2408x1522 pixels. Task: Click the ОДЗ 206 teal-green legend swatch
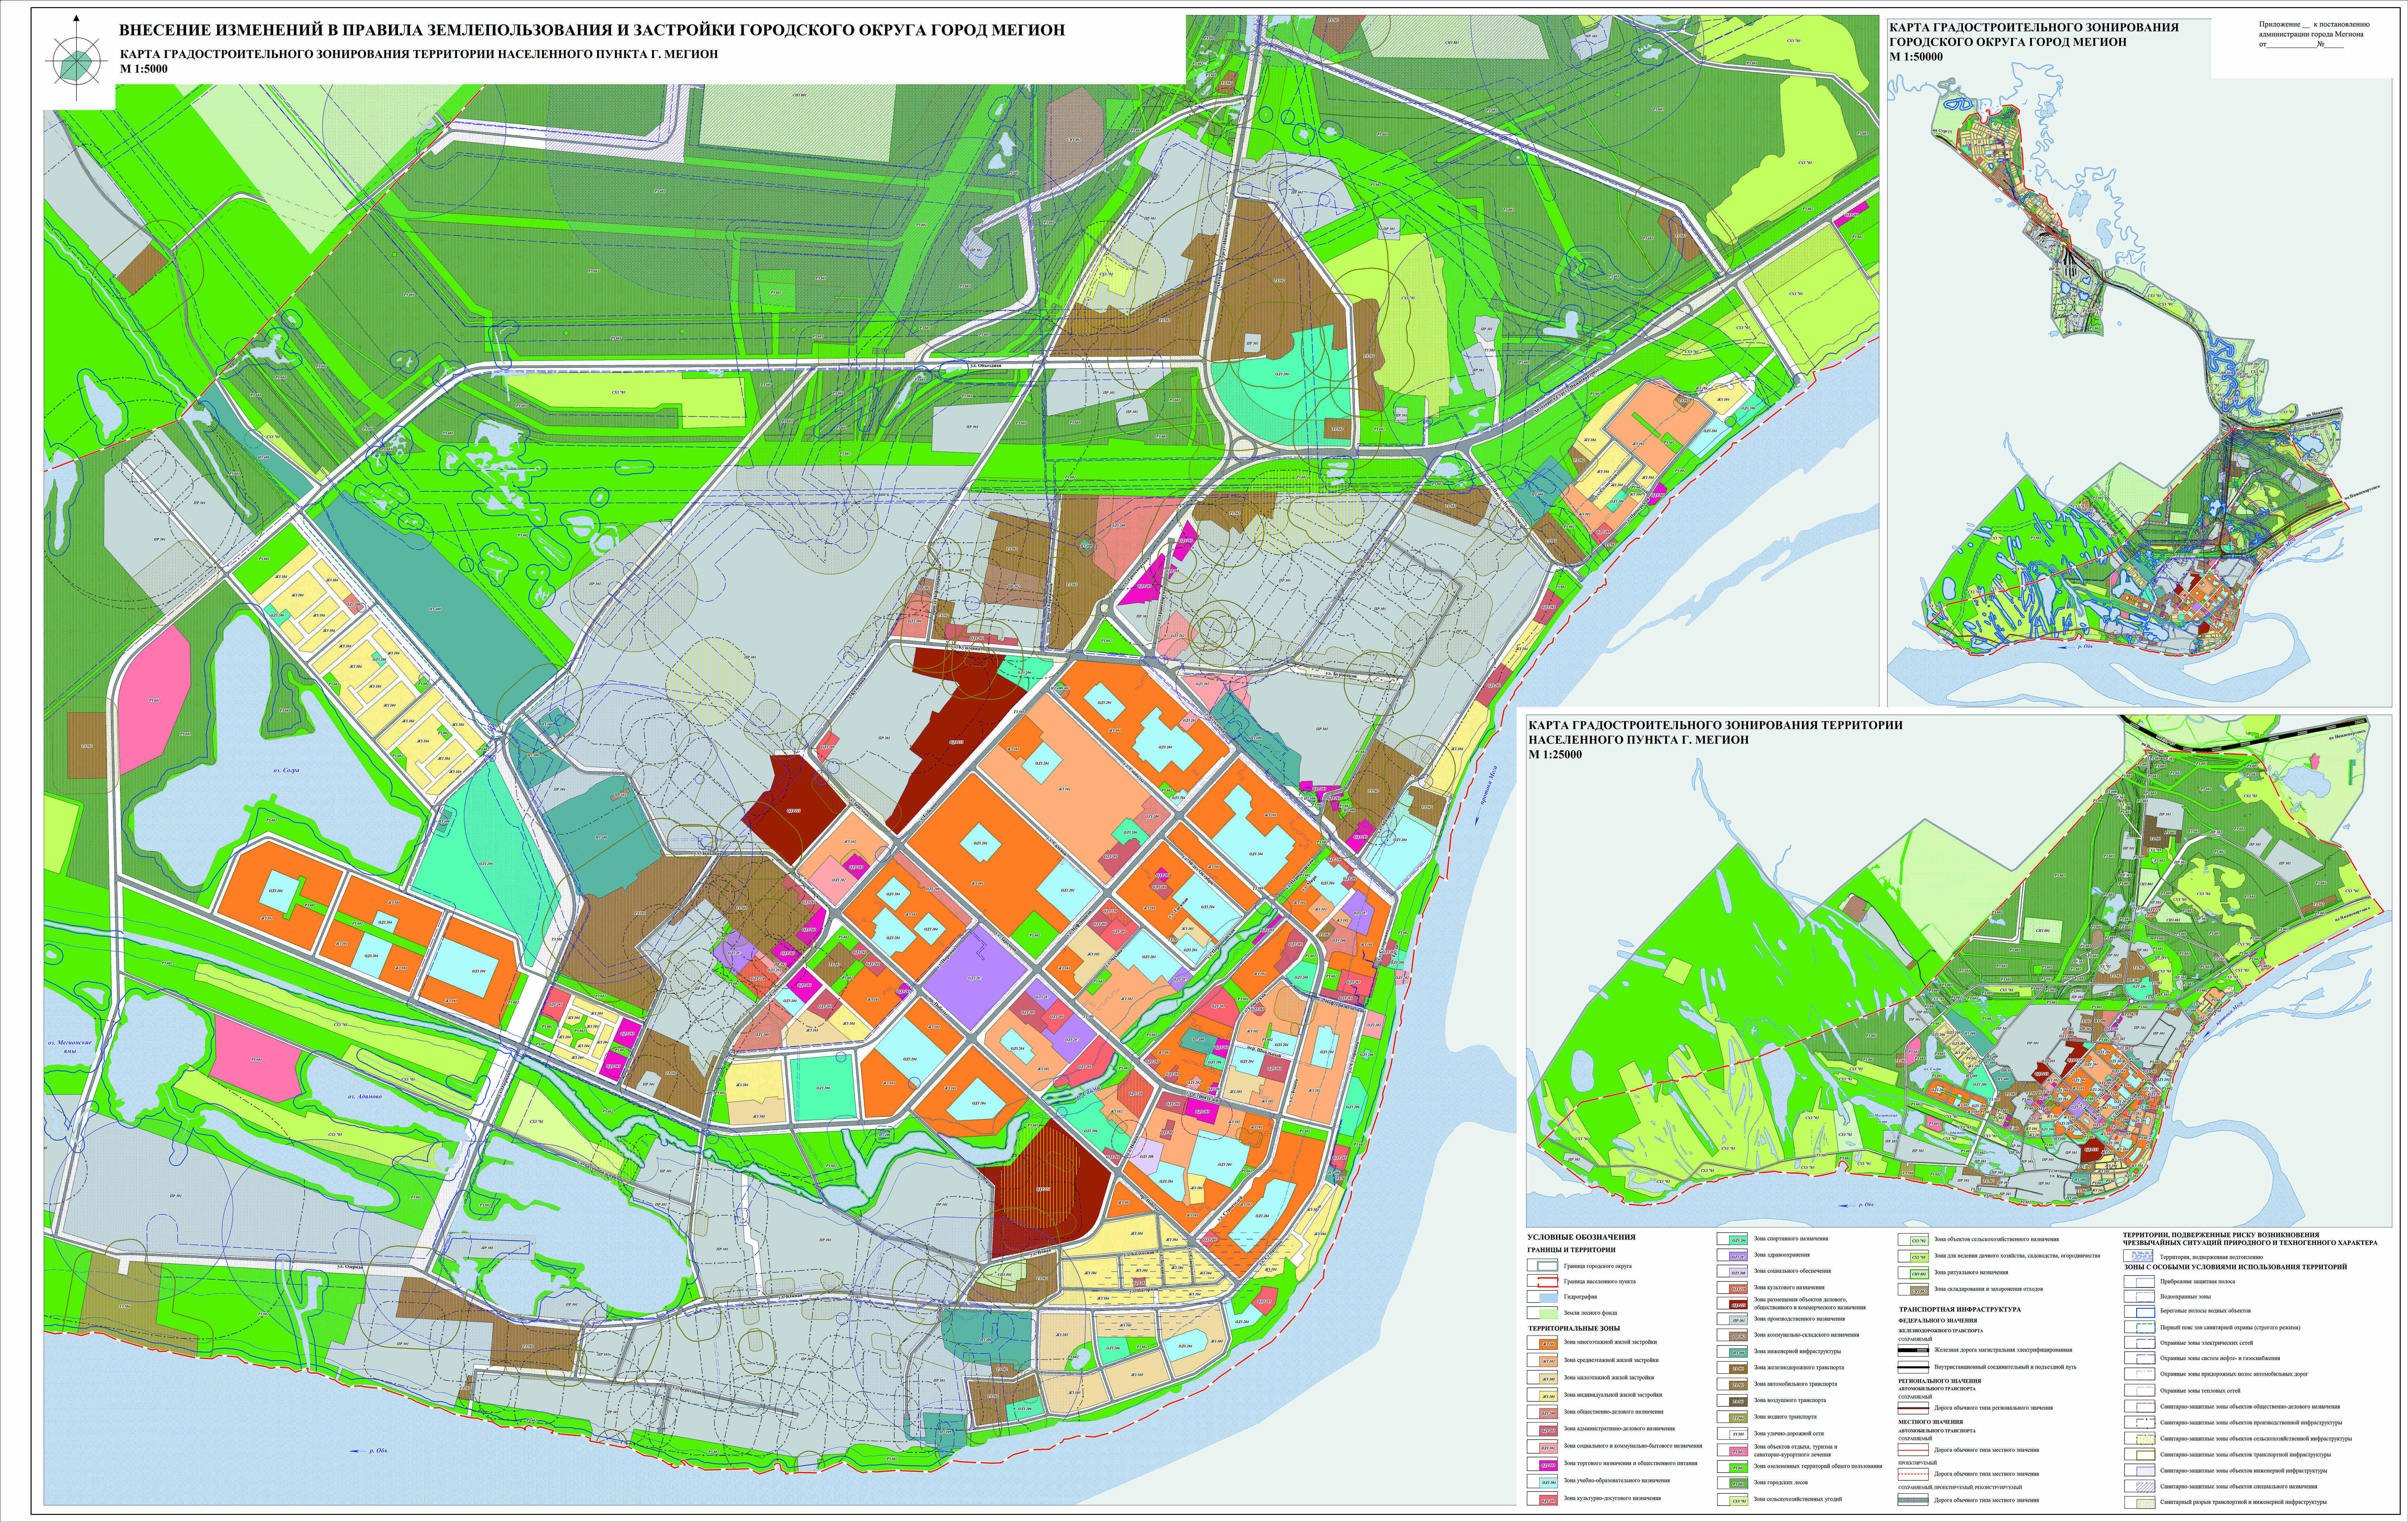point(1738,1240)
